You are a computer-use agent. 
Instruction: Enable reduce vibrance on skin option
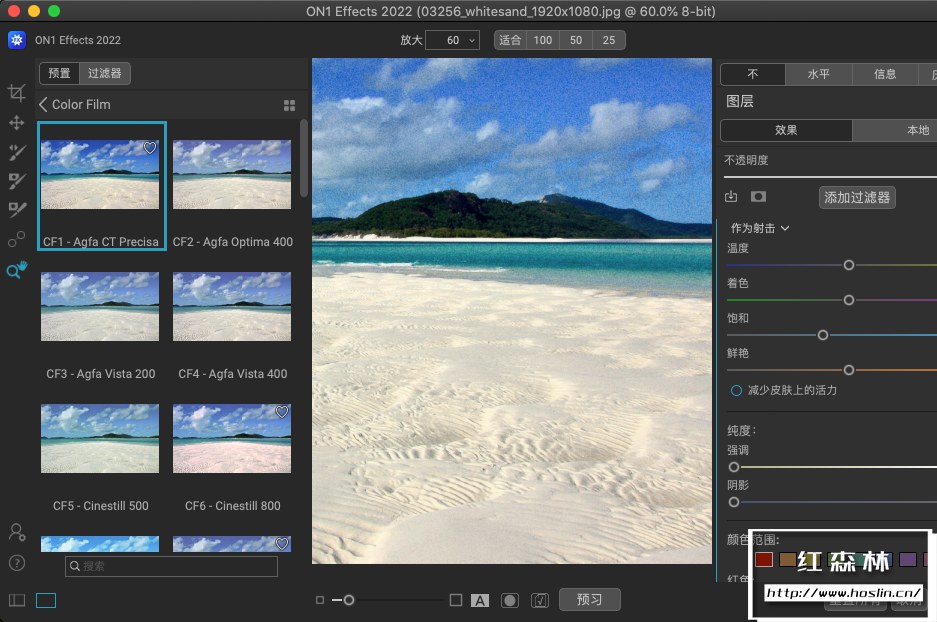(x=736, y=390)
